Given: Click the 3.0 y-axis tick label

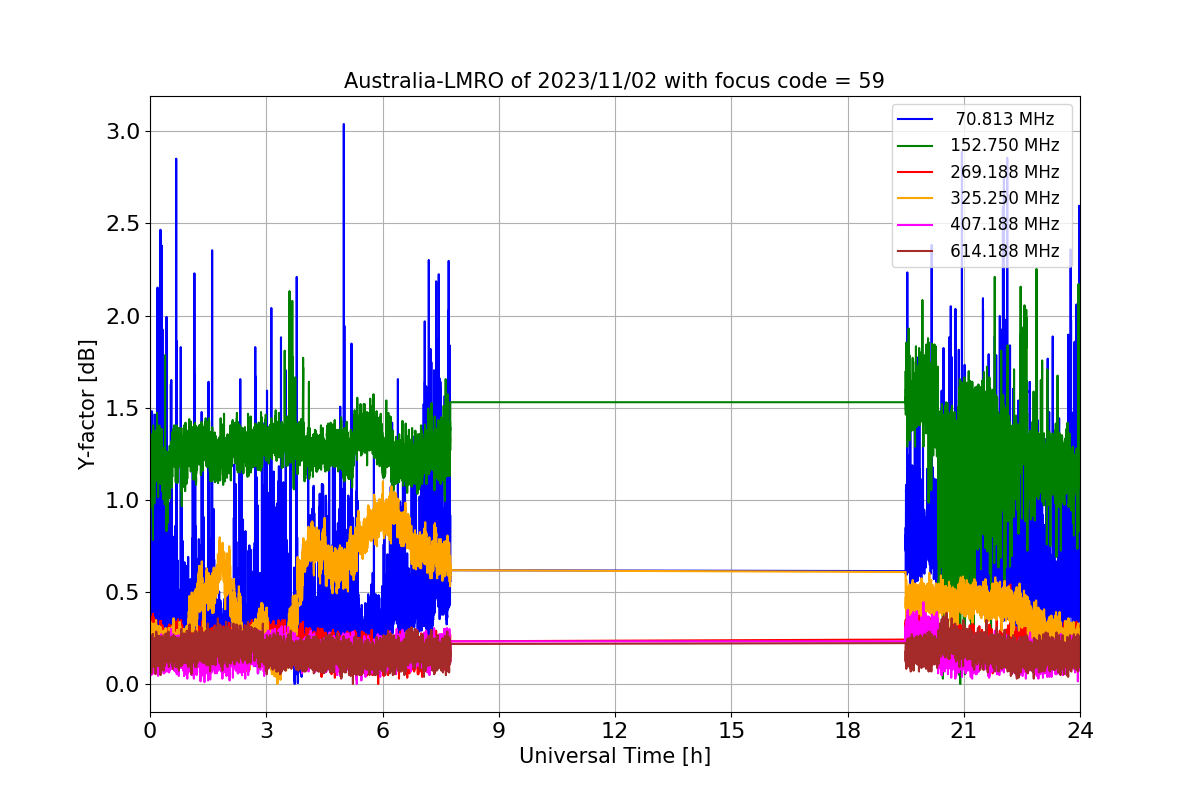Looking at the screenshot, I should (x=125, y=132).
